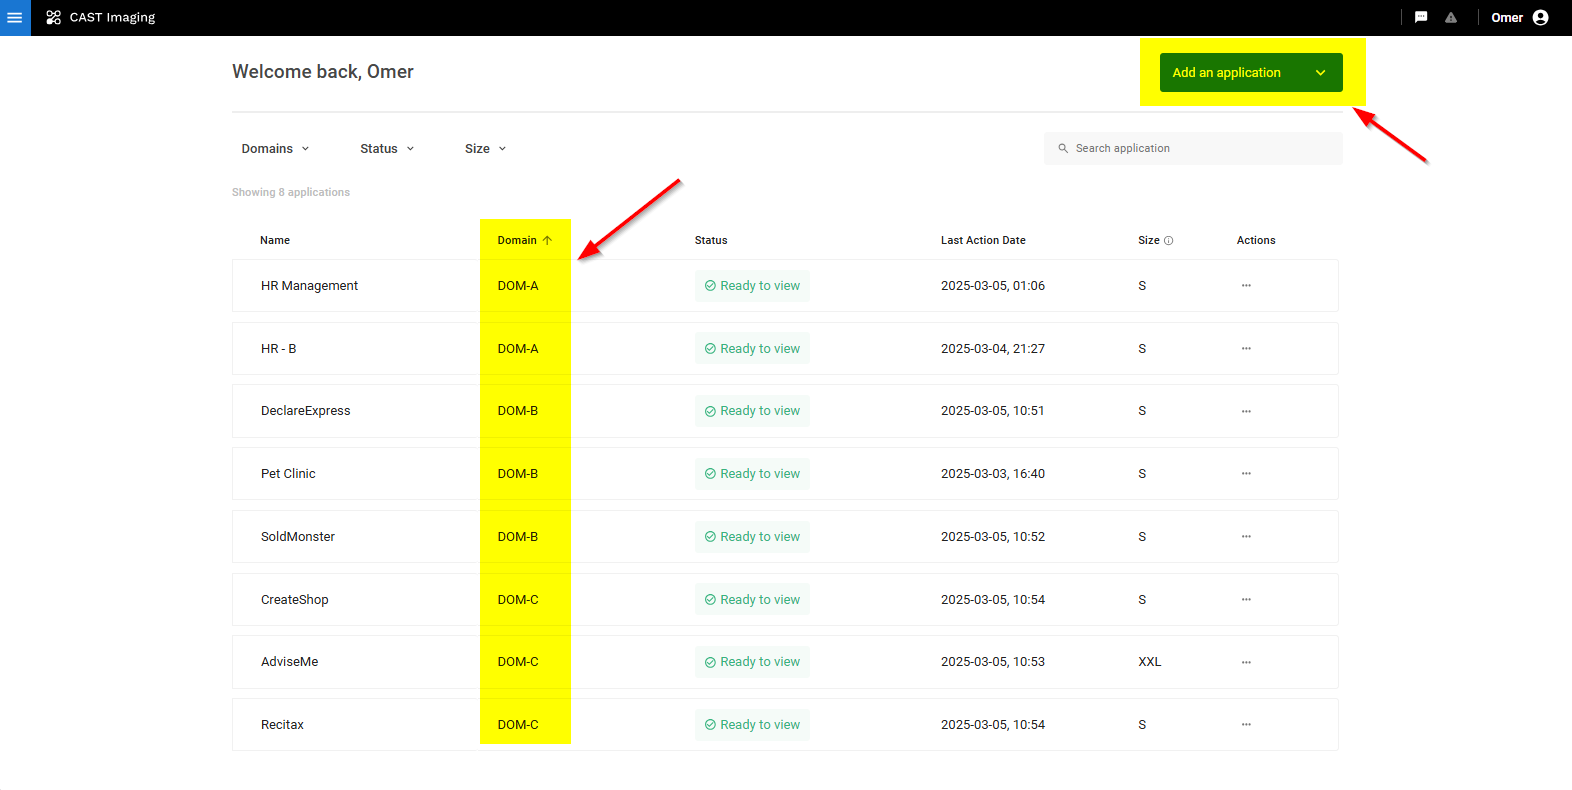Click the warning triangle alert icon
The width and height of the screenshot is (1572, 790).
pyautogui.click(x=1451, y=18)
